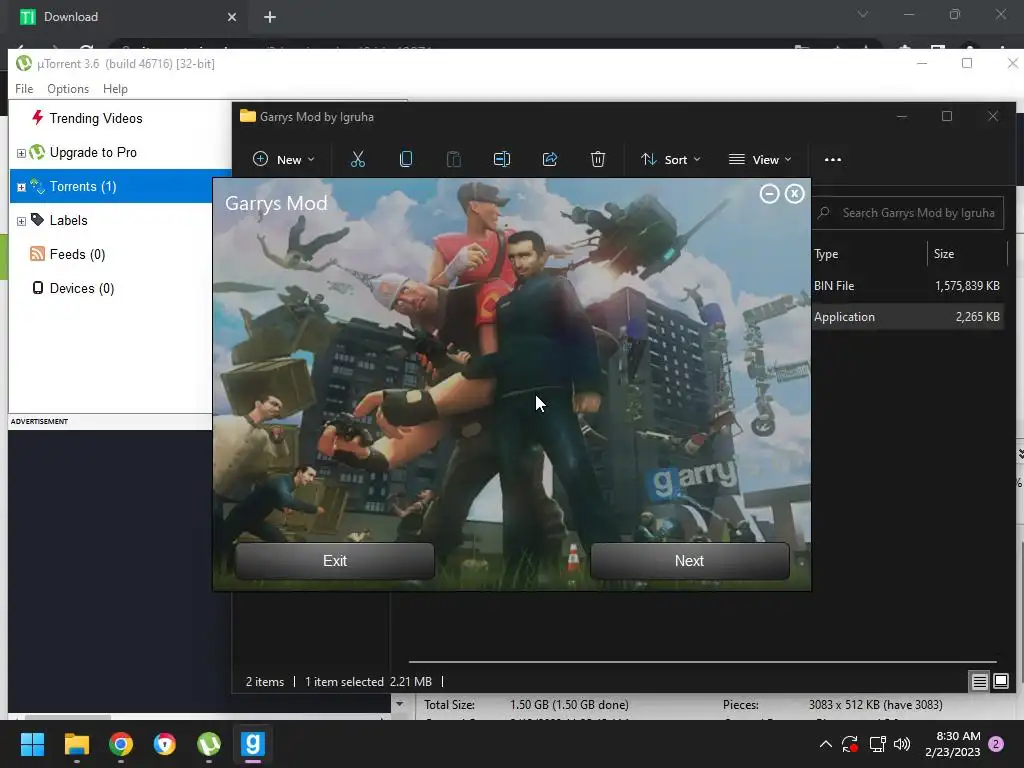Viewport: 1024px width, 768px height.
Task: Select Upgrade to Pro in µTorrent sidebar
Action: 93,152
